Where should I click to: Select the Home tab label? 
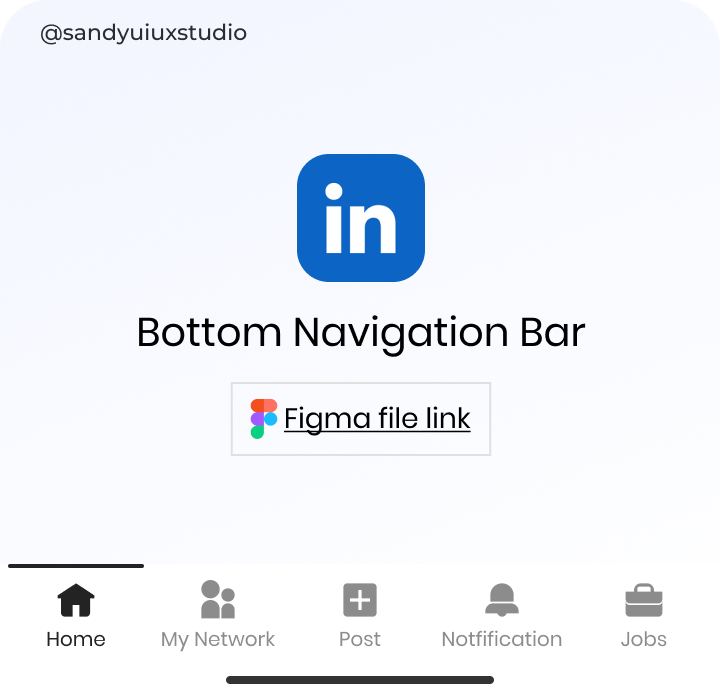point(76,639)
